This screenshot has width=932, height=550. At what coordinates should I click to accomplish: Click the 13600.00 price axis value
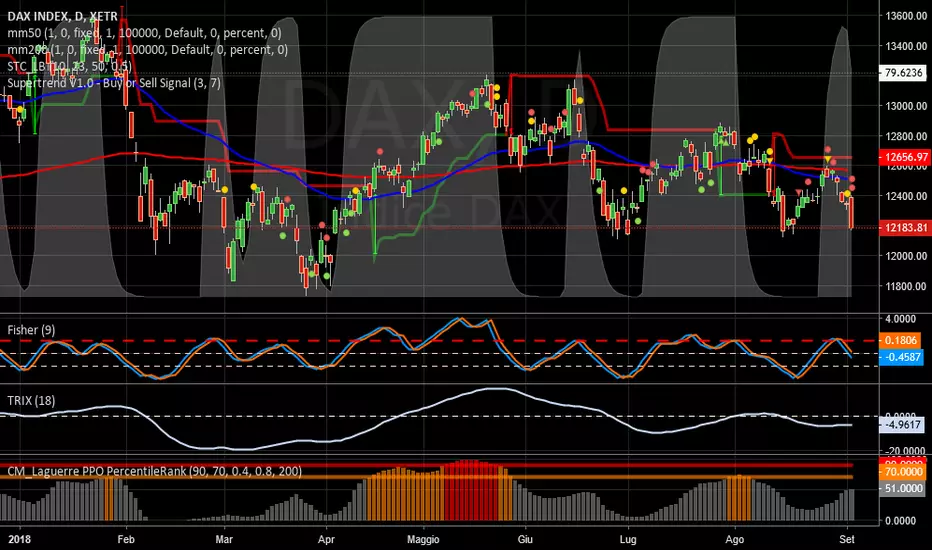pos(906,15)
